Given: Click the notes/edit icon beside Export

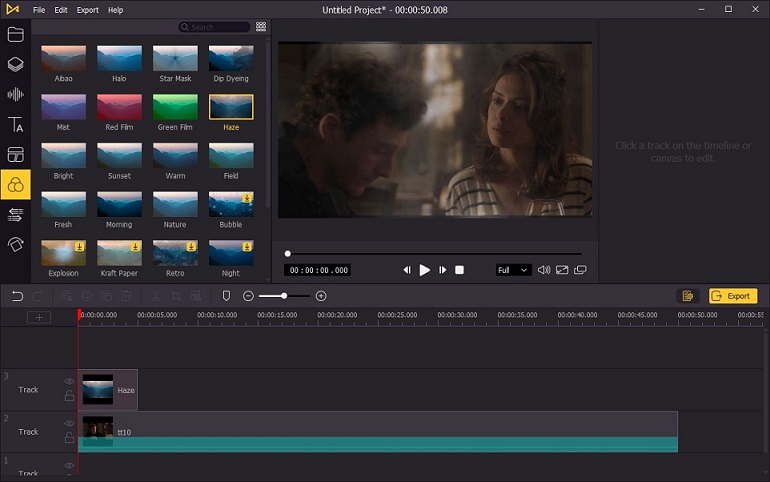Looking at the screenshot, I should click(x=688, y=295).
